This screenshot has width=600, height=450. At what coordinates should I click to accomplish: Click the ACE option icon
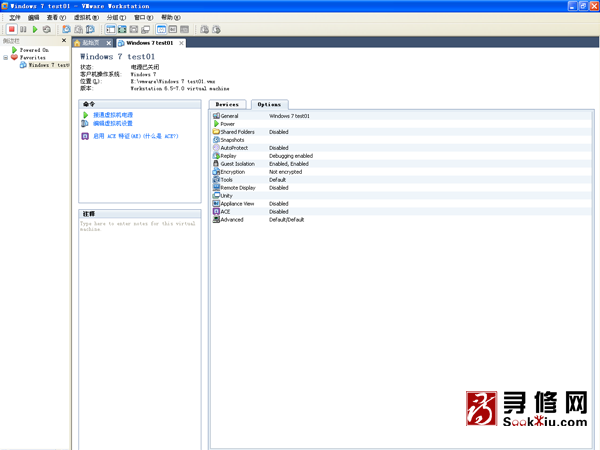[x=216, y=211]
